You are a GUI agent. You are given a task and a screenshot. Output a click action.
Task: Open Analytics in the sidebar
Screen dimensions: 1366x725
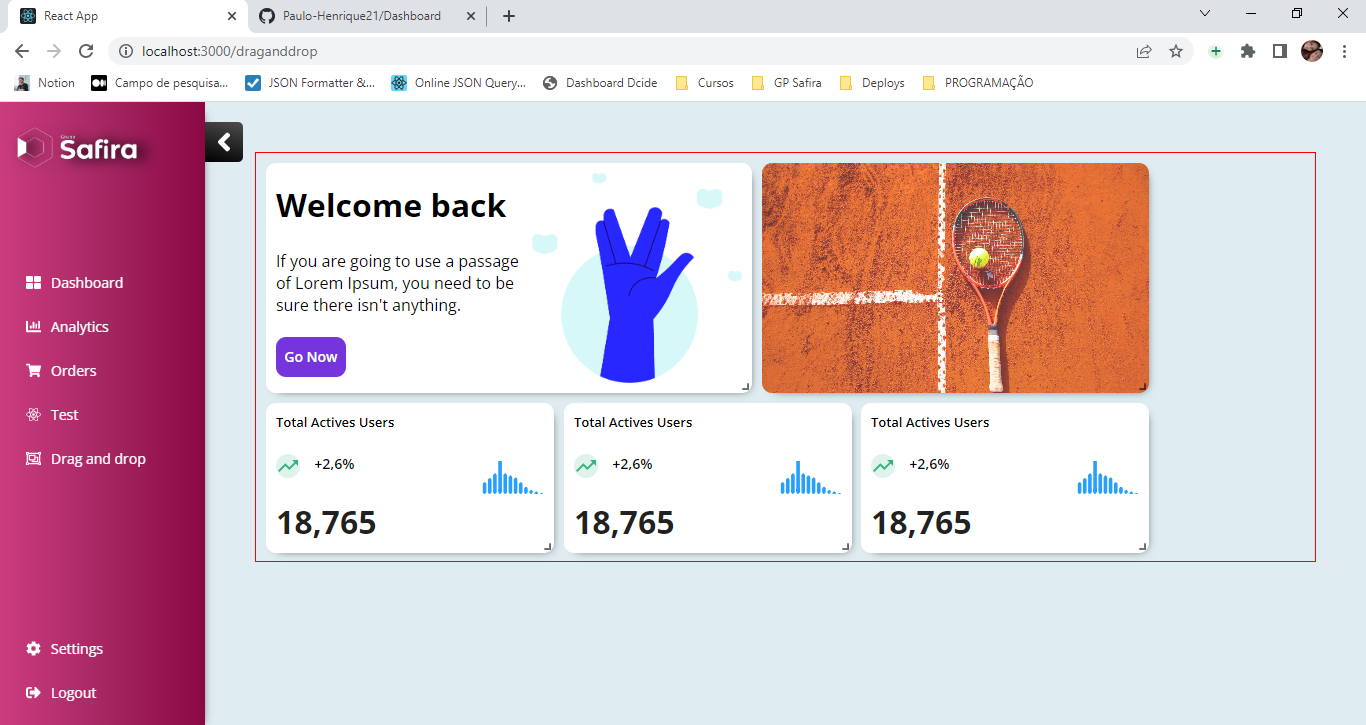pos(67,327)
